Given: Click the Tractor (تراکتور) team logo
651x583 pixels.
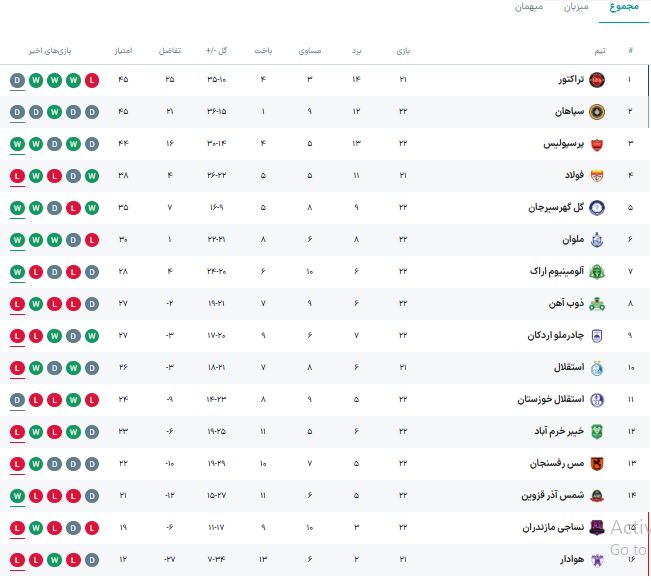Looking at the screenshot, I should coord(597,80).
